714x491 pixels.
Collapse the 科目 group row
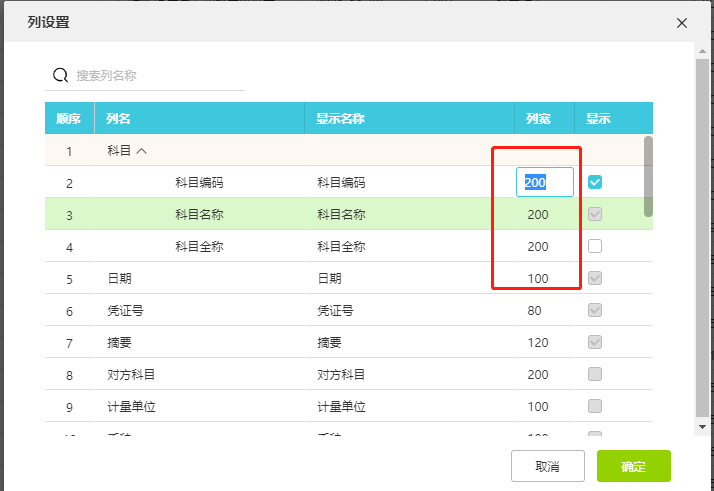(141, 151)
